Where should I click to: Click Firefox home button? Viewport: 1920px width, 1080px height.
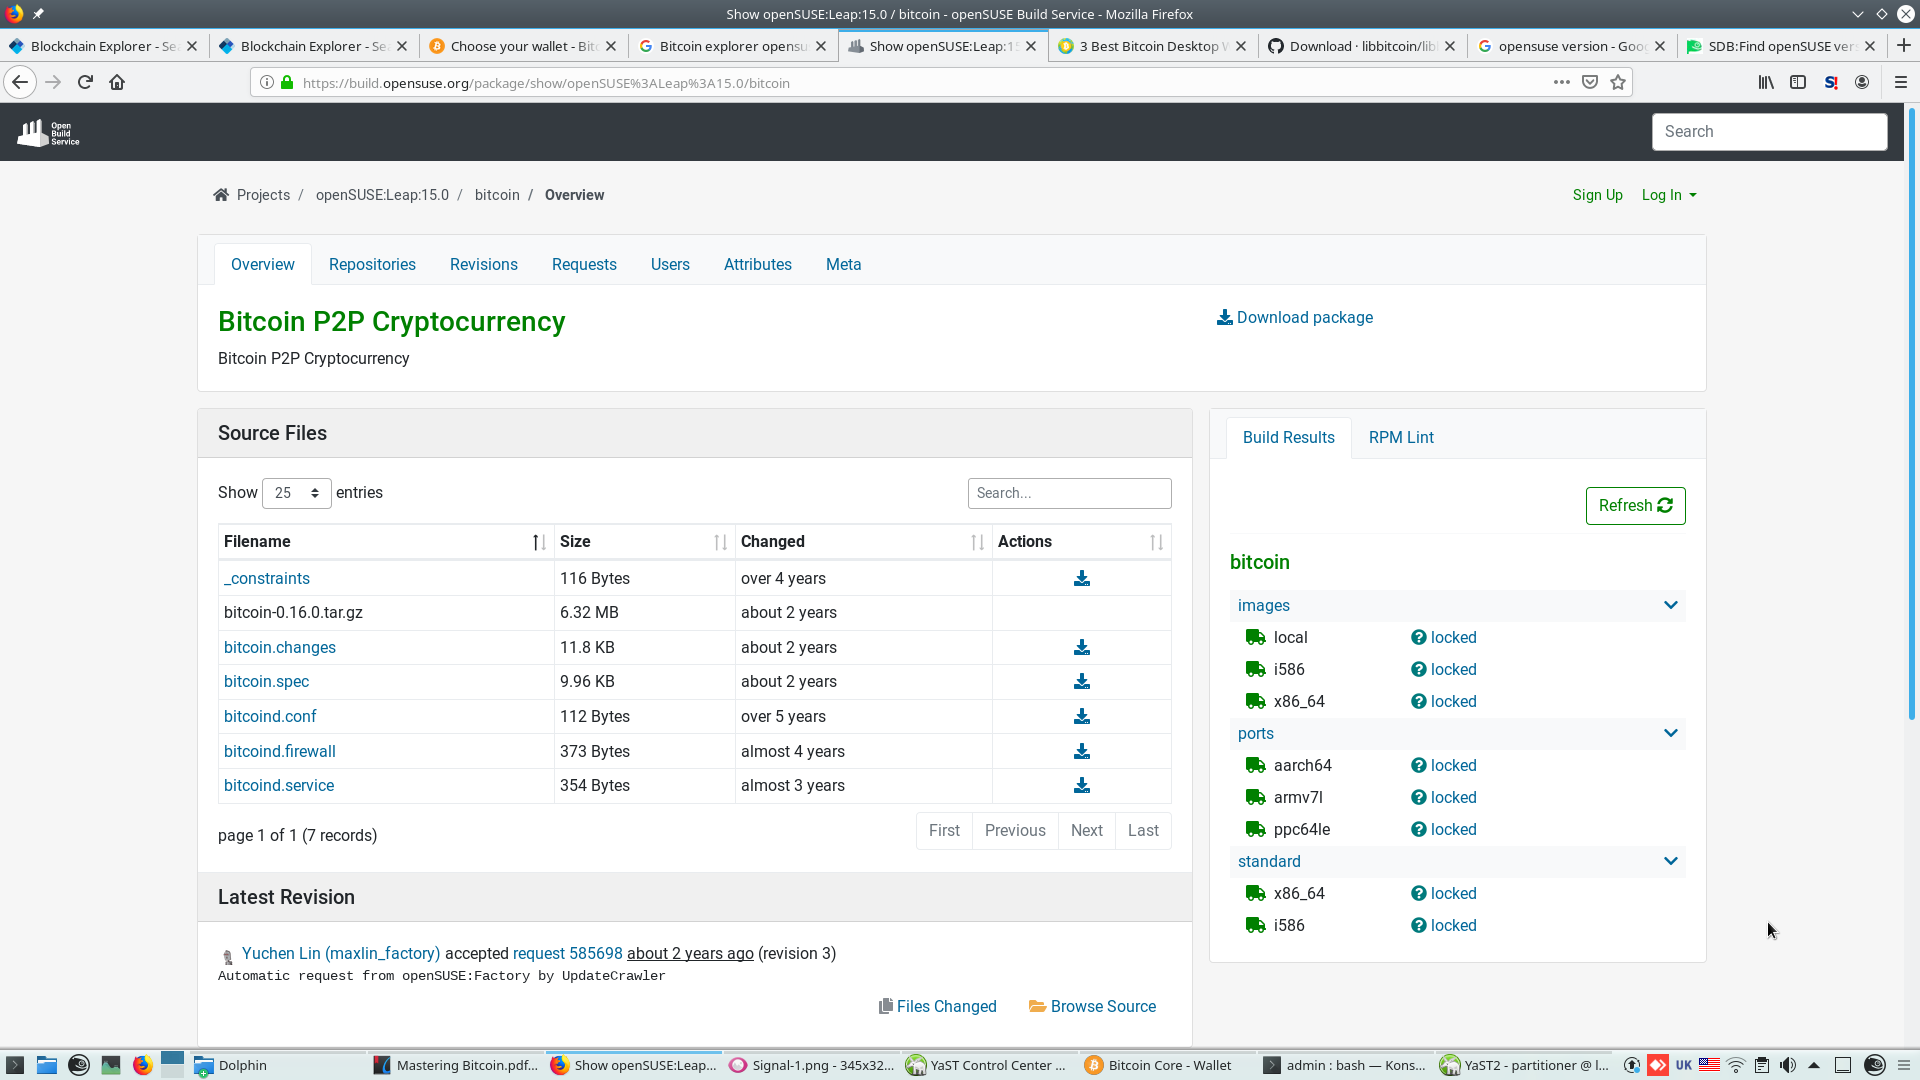point(117,83)
